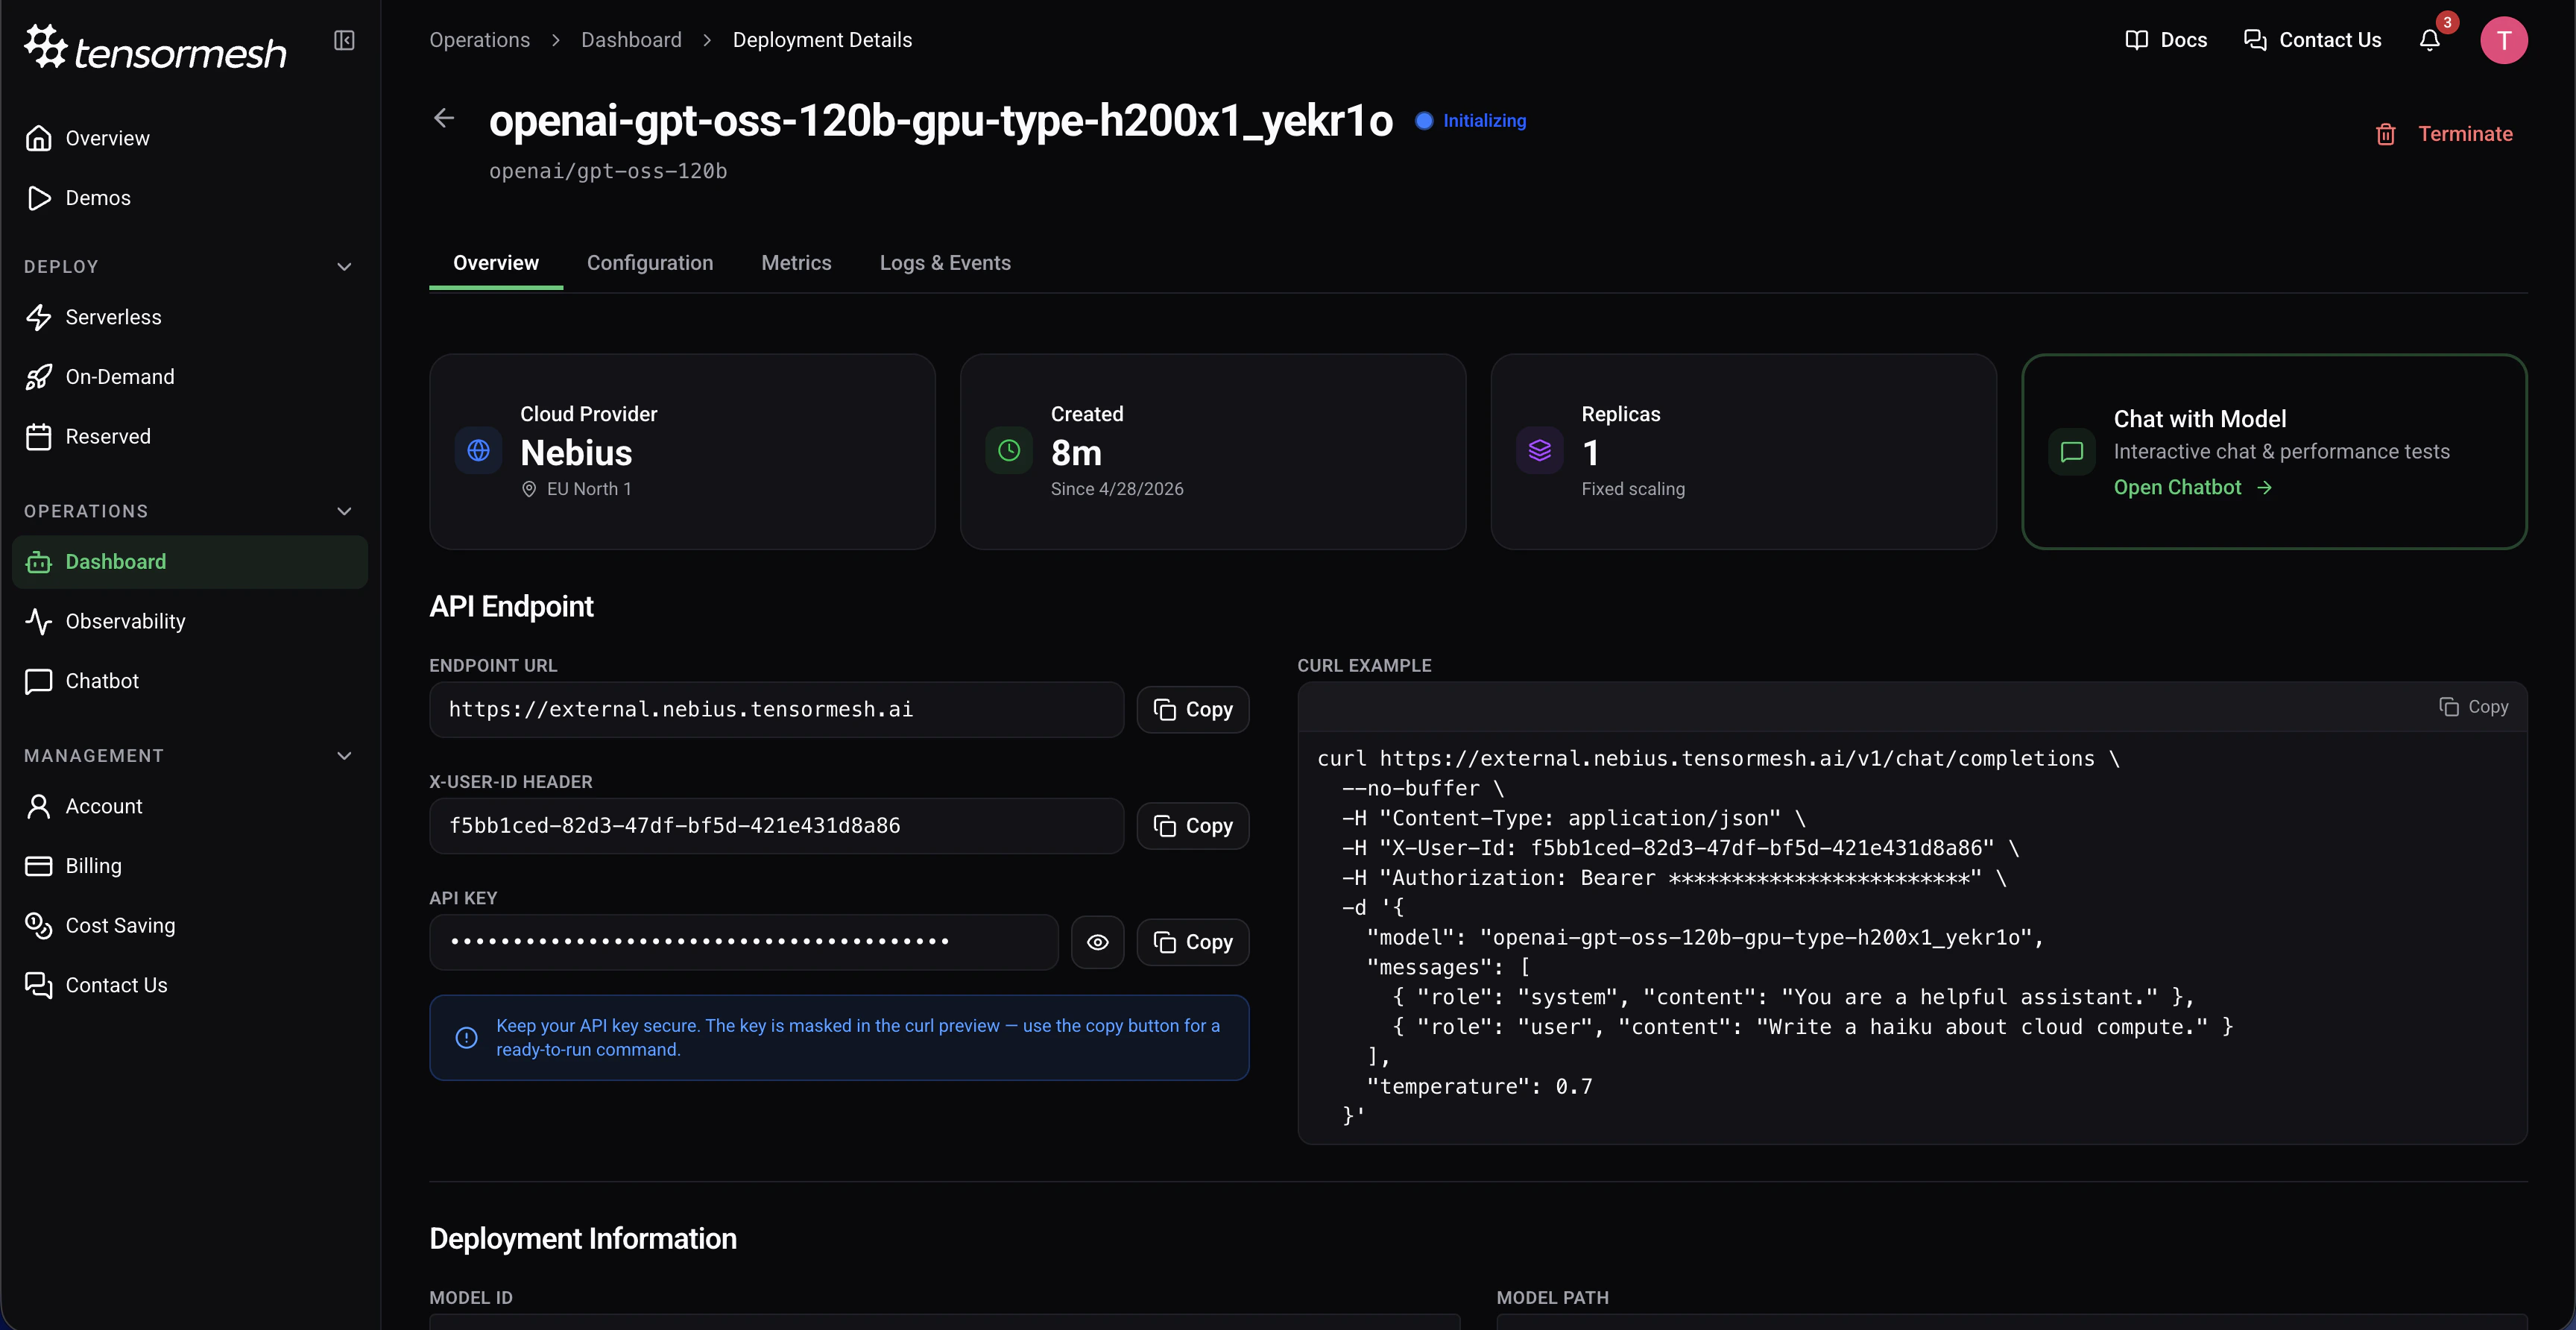2576x1330 pixels.
Task: Click Contact Us in the top bar
Action: click(2312, 40)
